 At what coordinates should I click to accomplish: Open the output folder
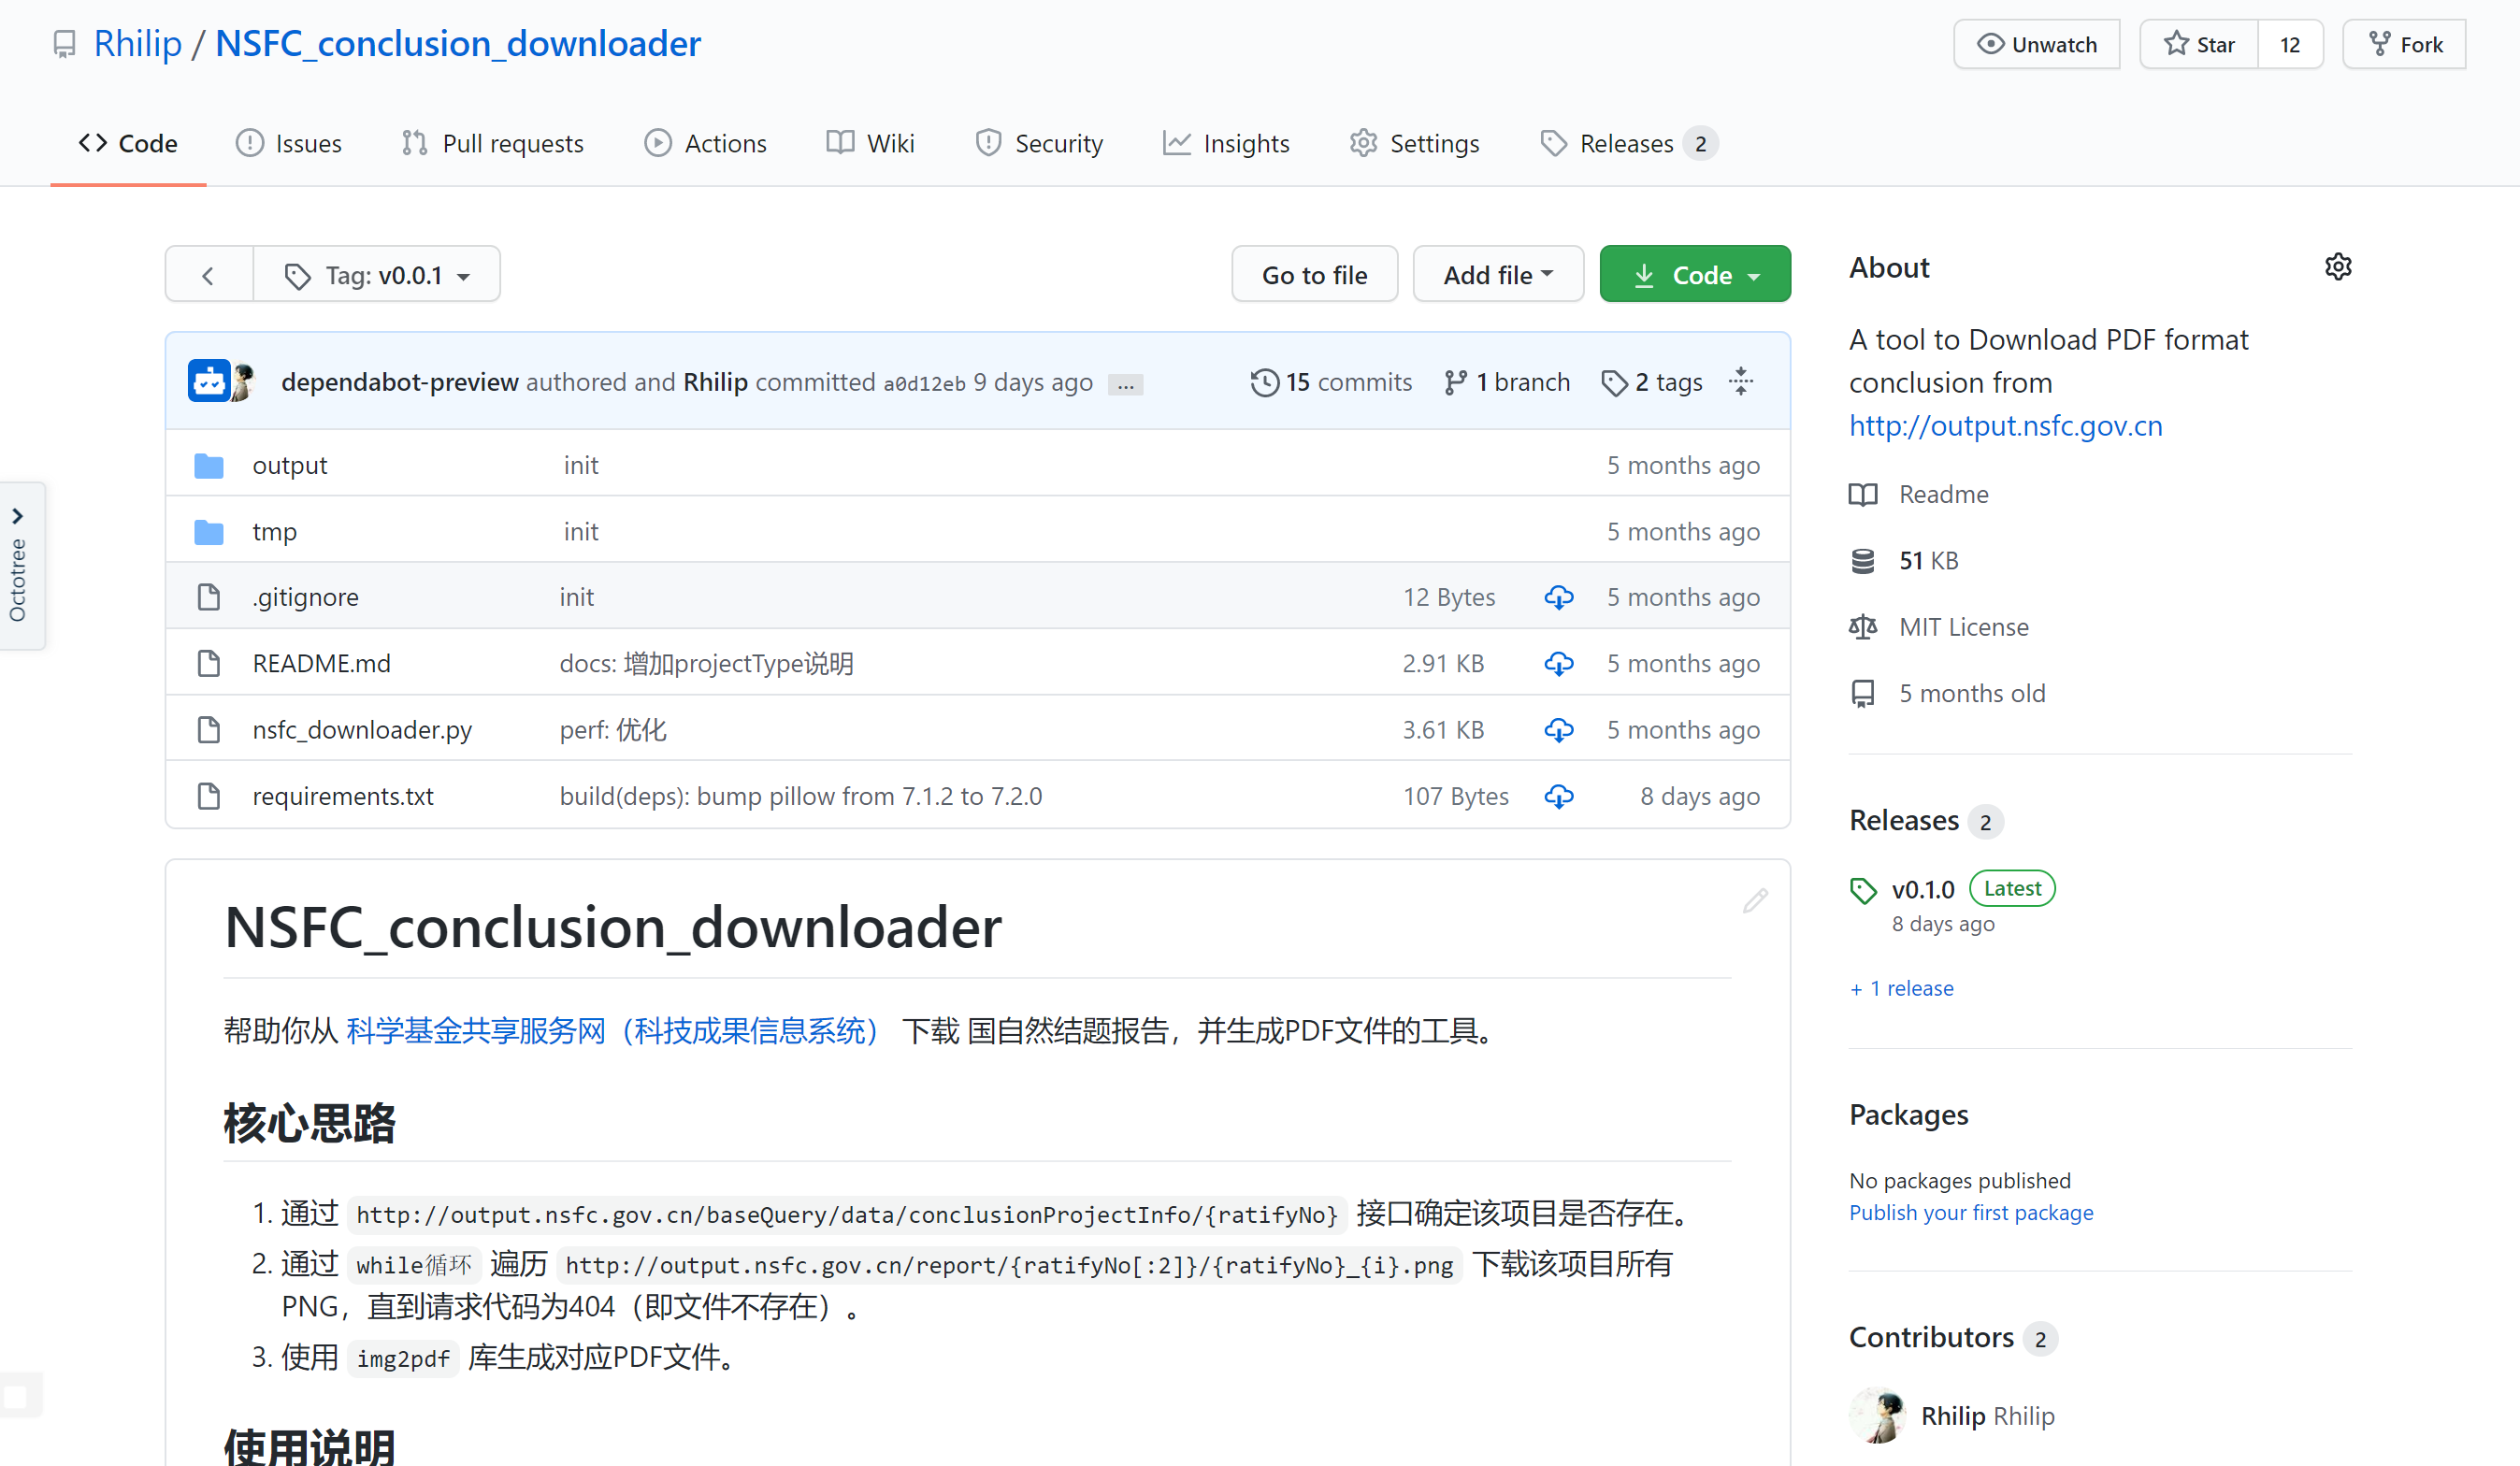pos(290,465)
